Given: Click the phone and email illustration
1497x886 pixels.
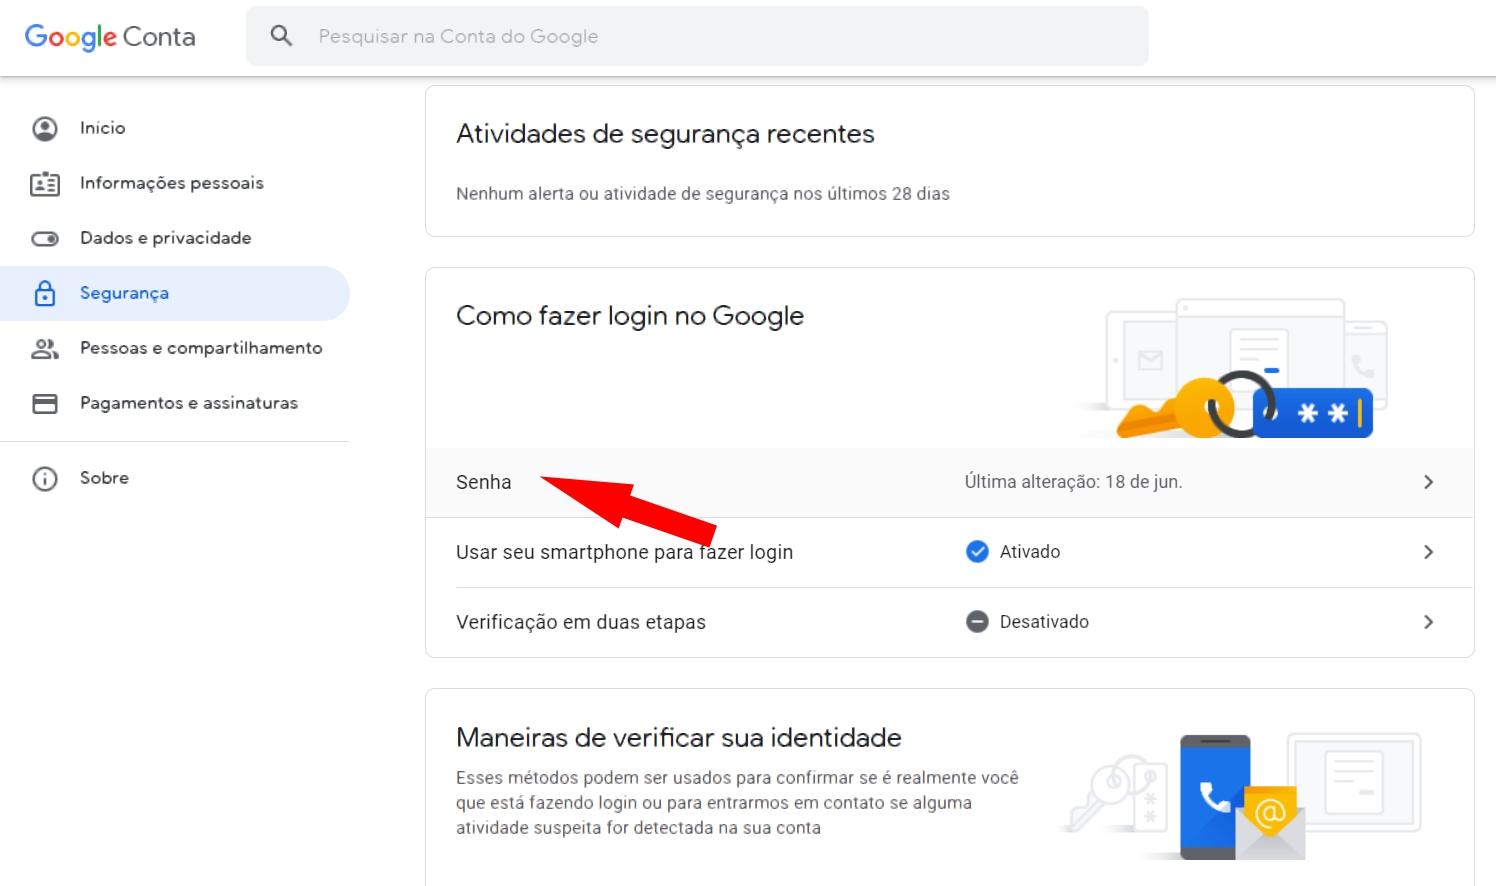Looking at the screenshot, I should (1240, 797).
